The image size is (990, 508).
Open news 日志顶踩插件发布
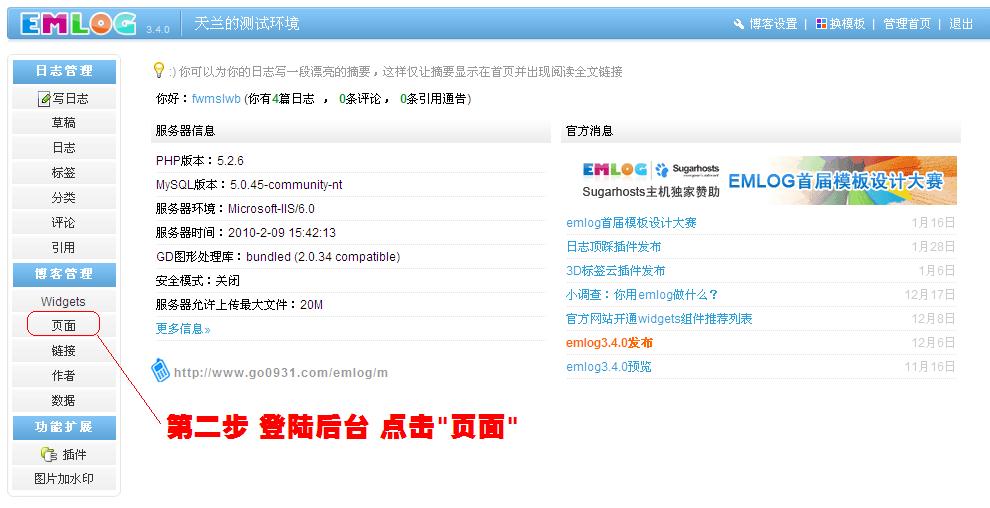[x=614, y=247]
